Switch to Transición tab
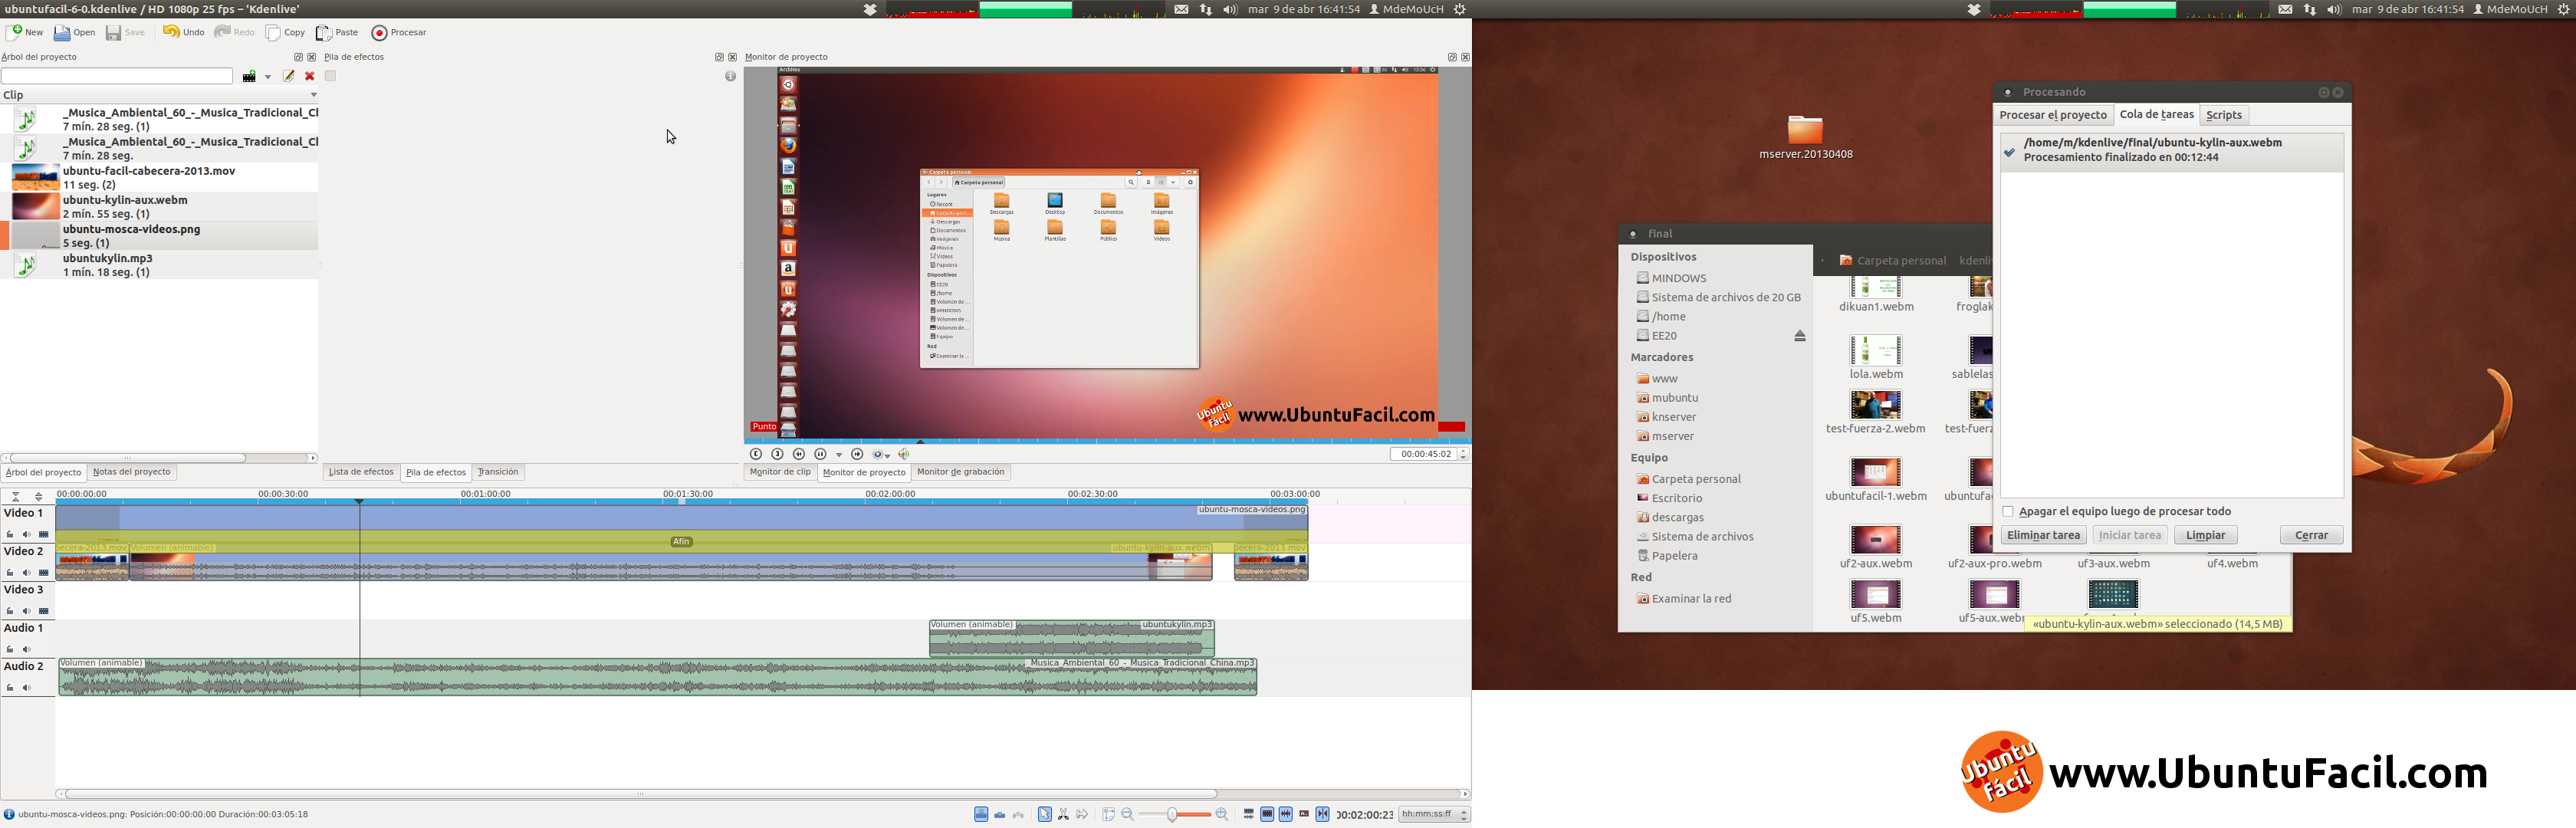2576x828 pixels. click(498, 472)
